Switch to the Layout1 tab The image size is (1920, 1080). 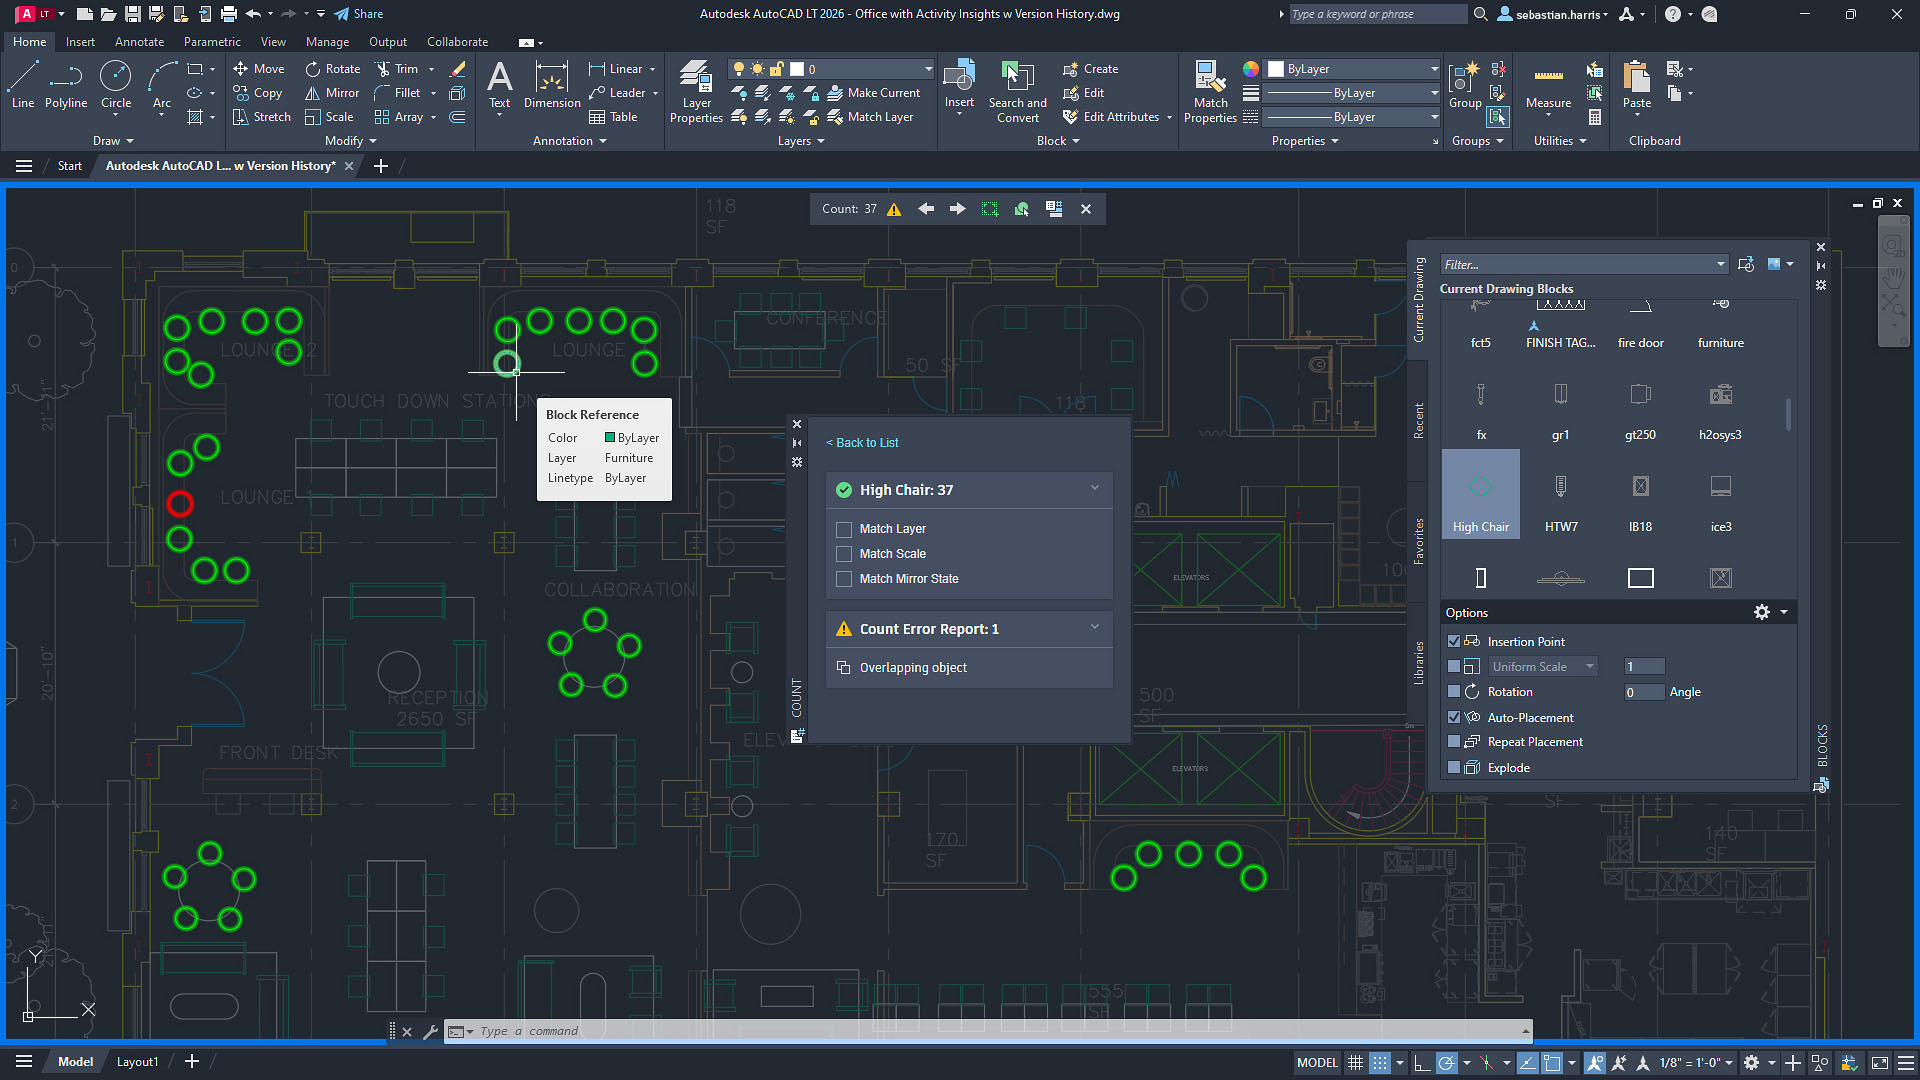pos(137,1061)
